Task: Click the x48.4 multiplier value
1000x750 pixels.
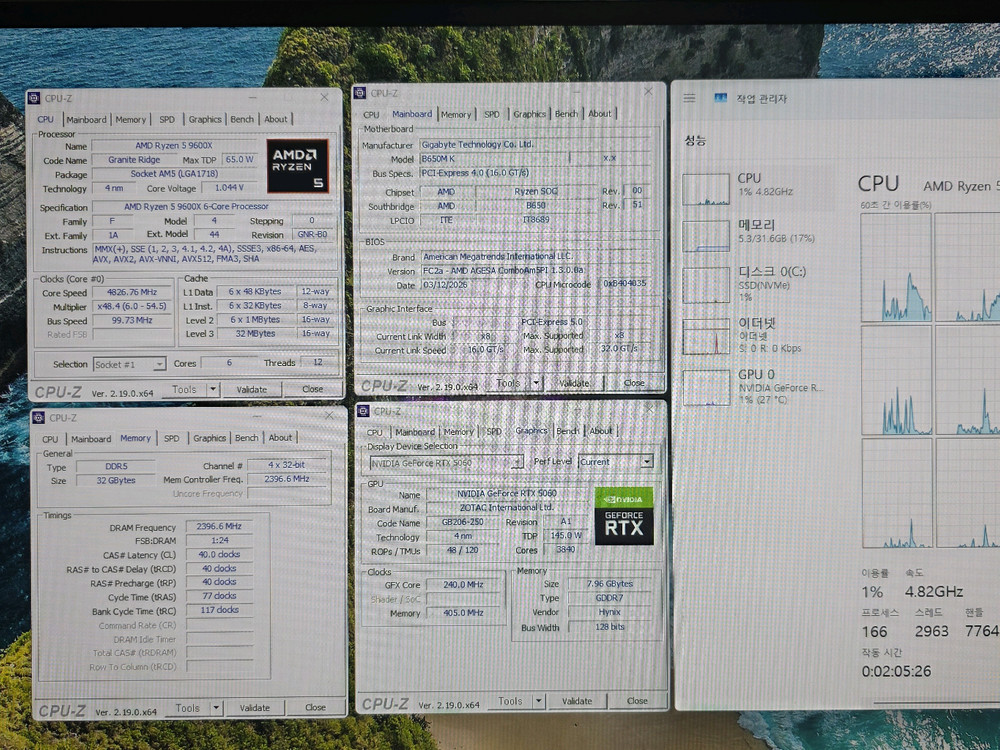Action: 132,306
